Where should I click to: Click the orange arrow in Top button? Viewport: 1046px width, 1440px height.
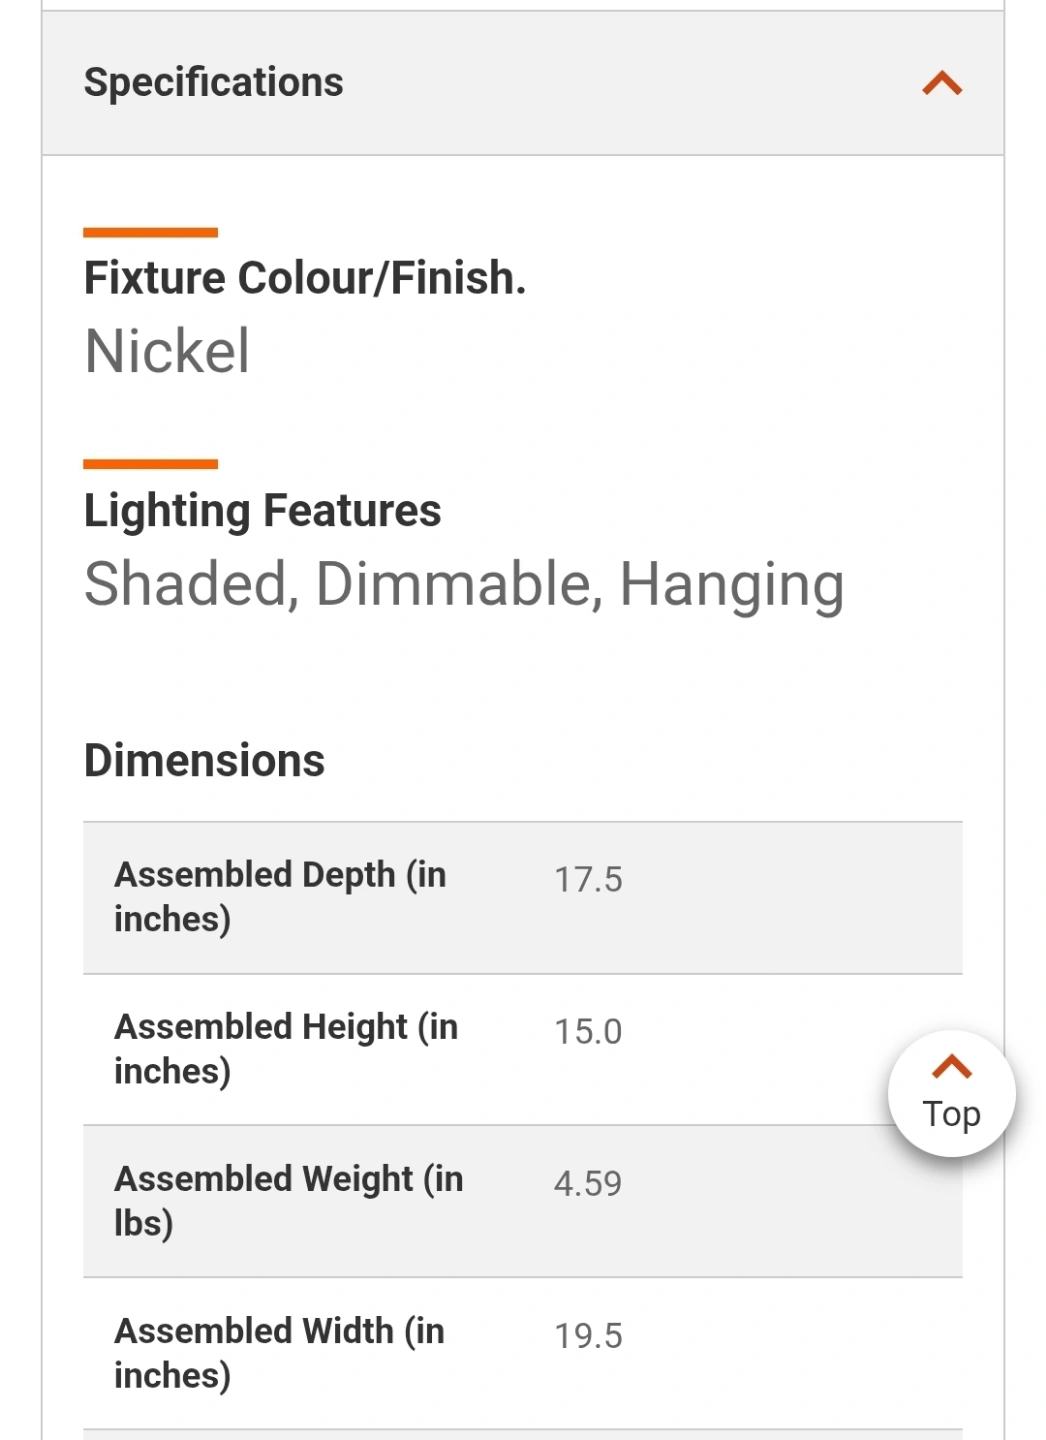[x=951, y=1067]
